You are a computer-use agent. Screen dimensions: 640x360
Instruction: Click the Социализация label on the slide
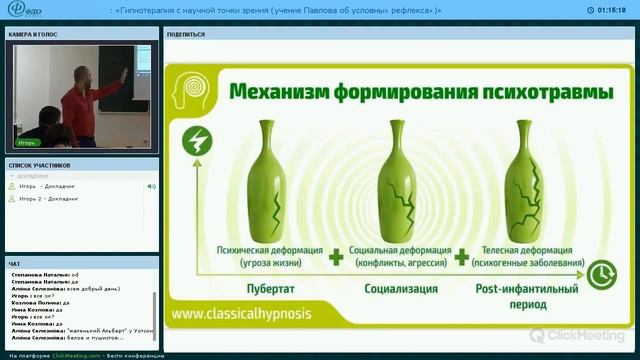(x=401, y=289)
